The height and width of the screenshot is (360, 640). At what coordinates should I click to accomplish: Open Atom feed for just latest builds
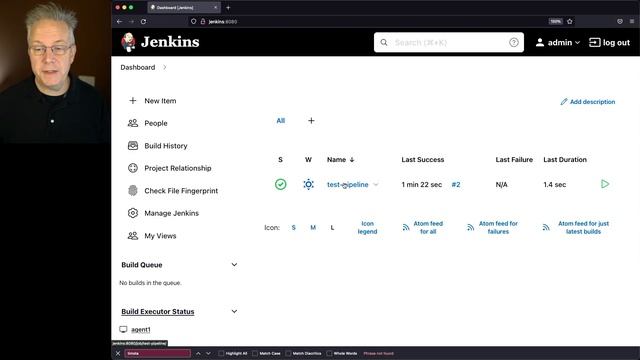(x=583, y=227)
